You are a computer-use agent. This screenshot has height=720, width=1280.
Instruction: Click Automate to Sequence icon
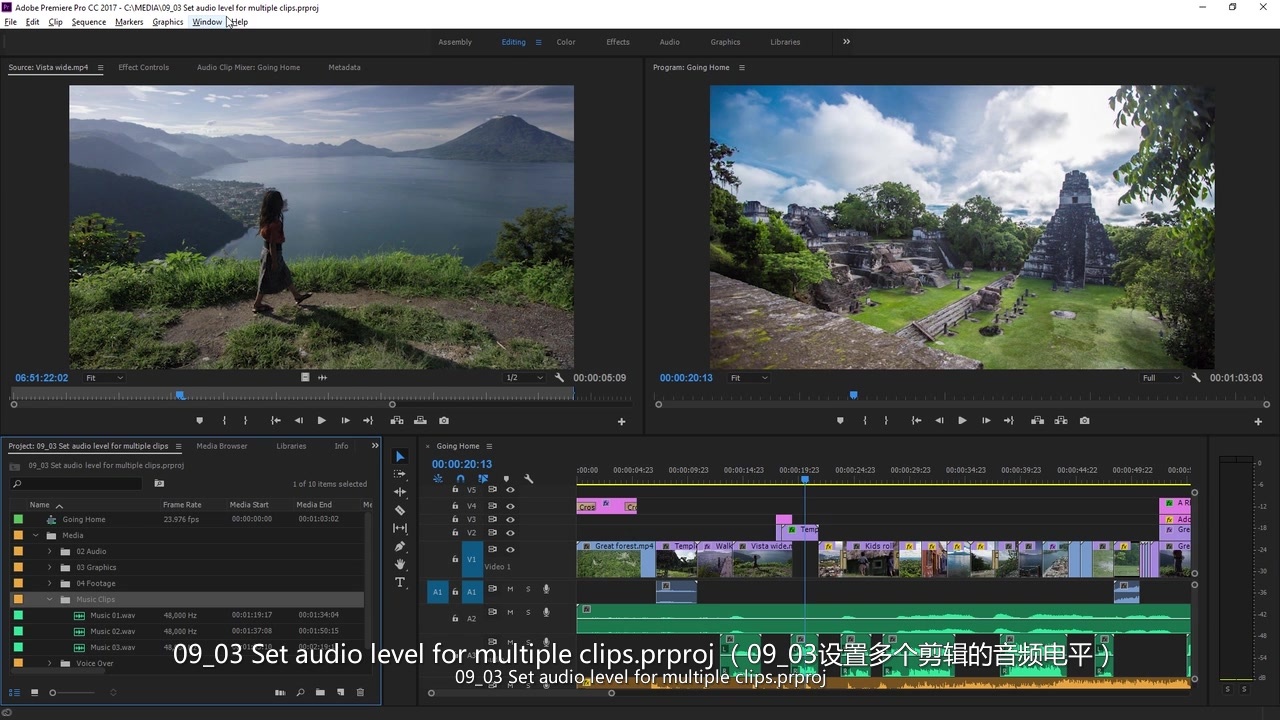click(x=280, y=692)
